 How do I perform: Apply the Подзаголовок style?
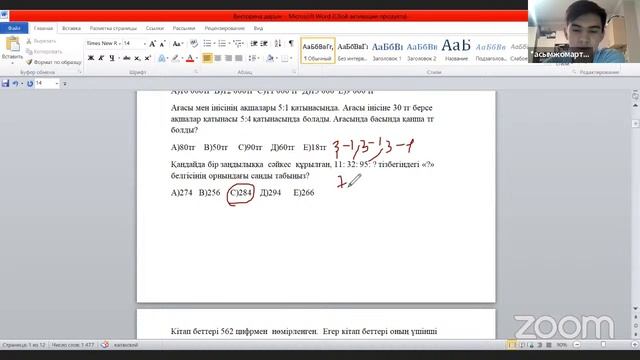tap(491, 51)
